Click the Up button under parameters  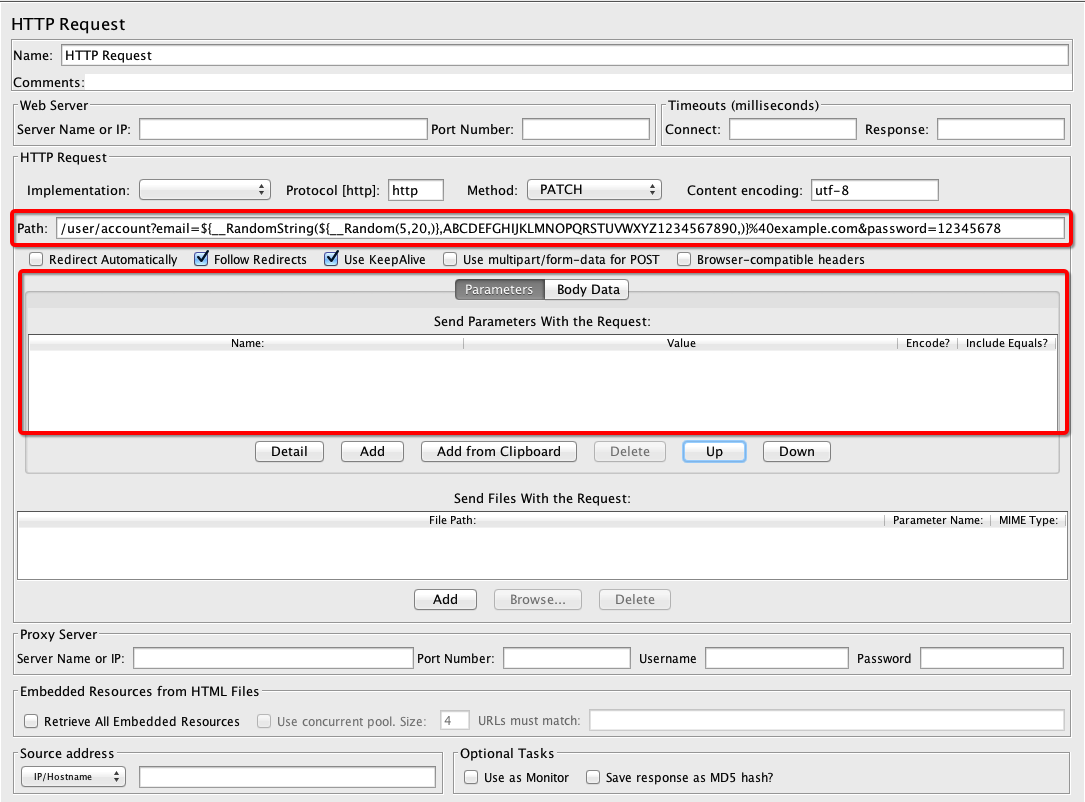click(x=714, y=452)
